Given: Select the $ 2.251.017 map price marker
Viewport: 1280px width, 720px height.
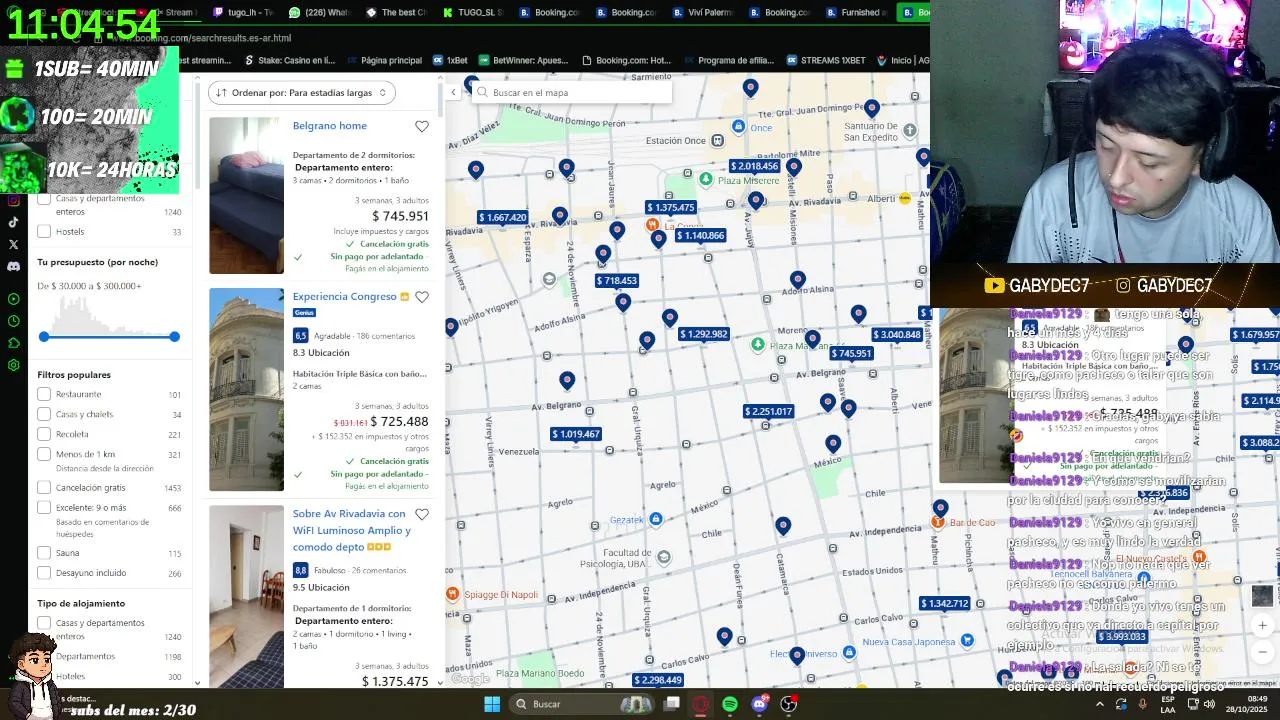Looking at the screenshot, I should 768,411.
